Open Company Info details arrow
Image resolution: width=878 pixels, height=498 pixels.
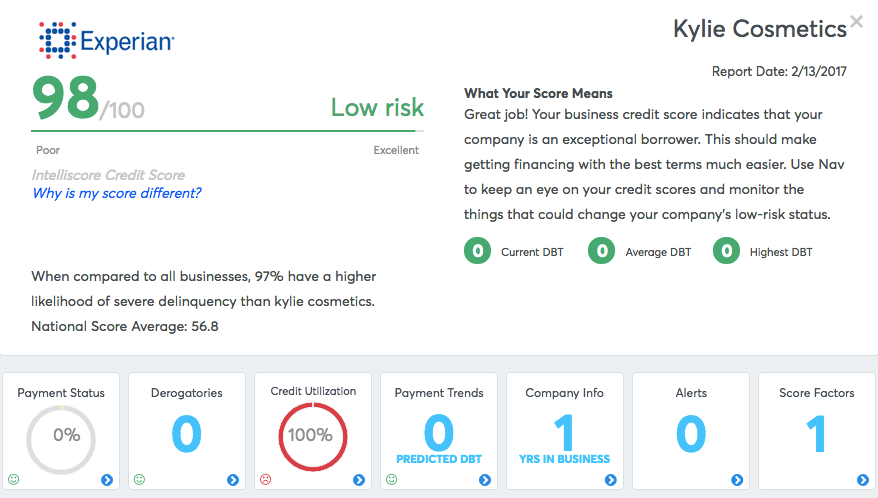click(611, 480)
